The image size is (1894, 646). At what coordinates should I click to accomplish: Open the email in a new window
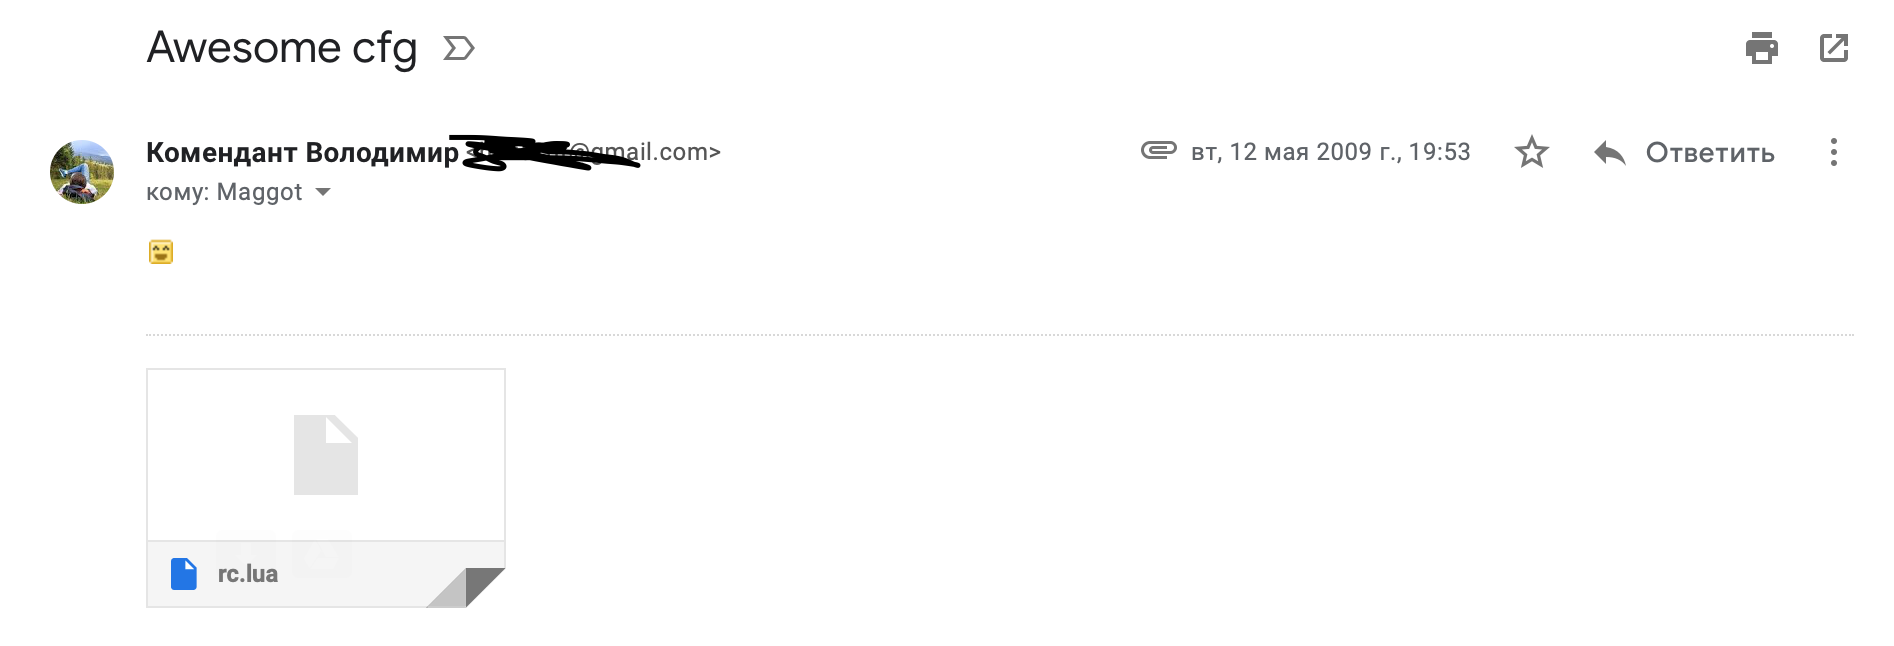coord(1833,48)
